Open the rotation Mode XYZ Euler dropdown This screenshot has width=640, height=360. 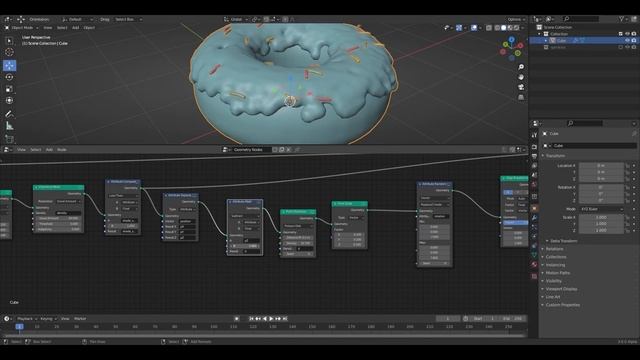(602, 209)
